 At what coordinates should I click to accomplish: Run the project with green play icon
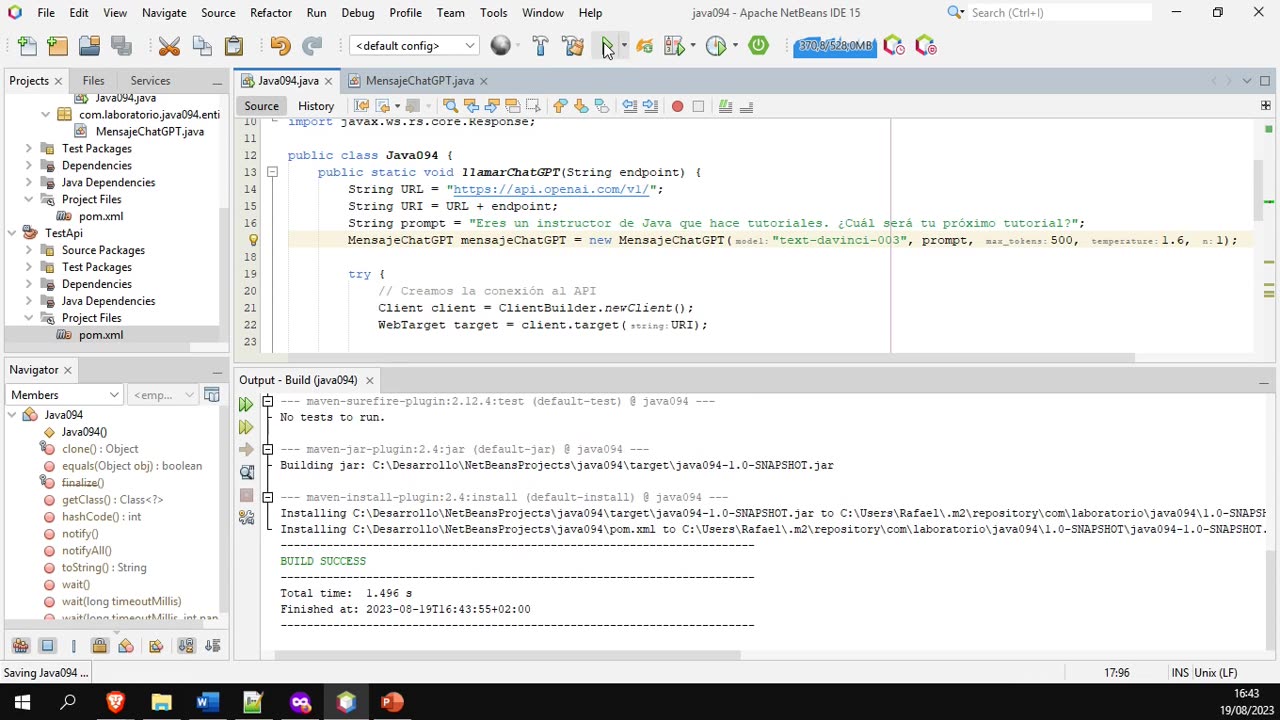tap(606, 46)
